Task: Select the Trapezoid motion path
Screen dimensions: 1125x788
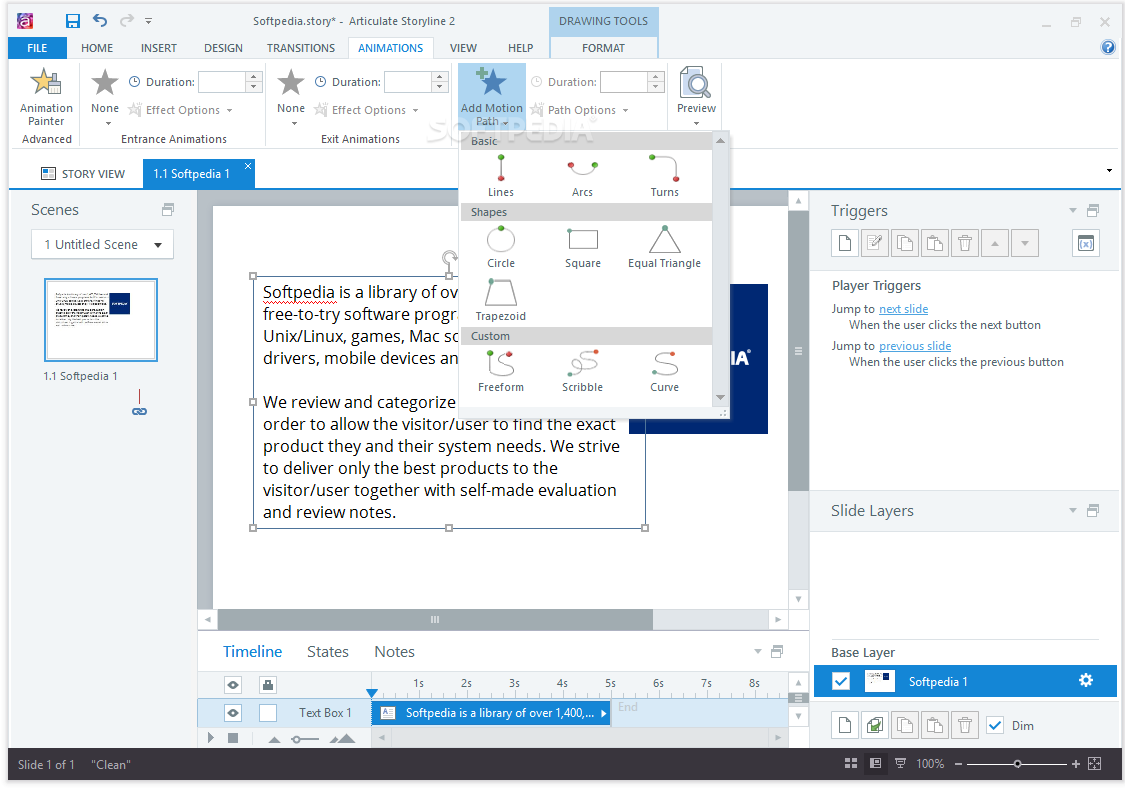Action: coord(501,300)
